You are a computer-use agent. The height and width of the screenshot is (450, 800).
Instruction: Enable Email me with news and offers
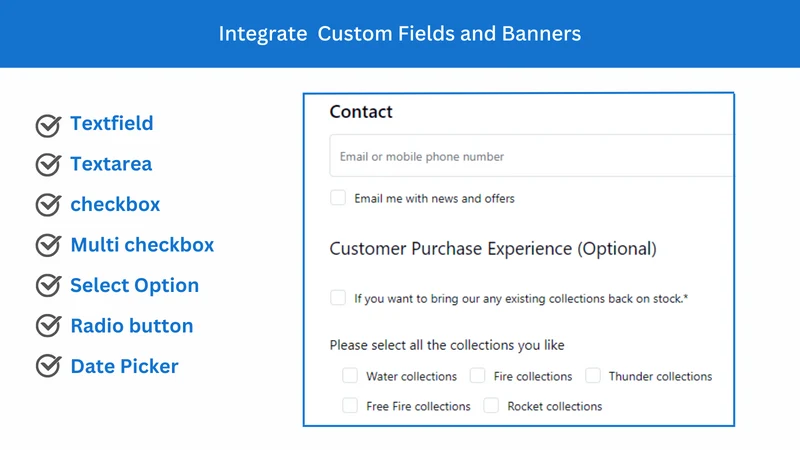point(338,198)
